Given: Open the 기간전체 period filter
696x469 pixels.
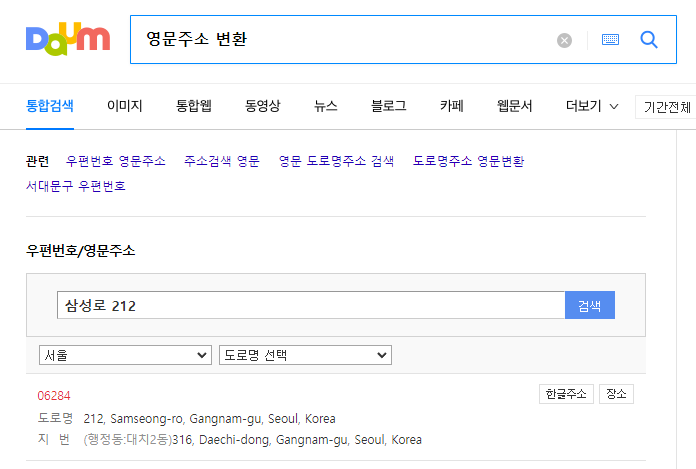Looking at the screenshot, I should point(666,107).
